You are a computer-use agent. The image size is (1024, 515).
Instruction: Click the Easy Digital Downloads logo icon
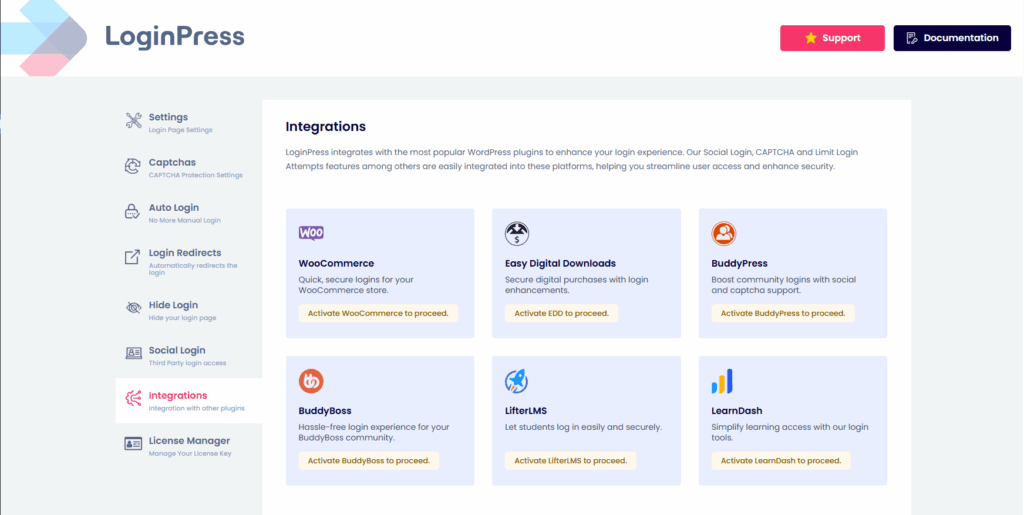pos(517,234)
